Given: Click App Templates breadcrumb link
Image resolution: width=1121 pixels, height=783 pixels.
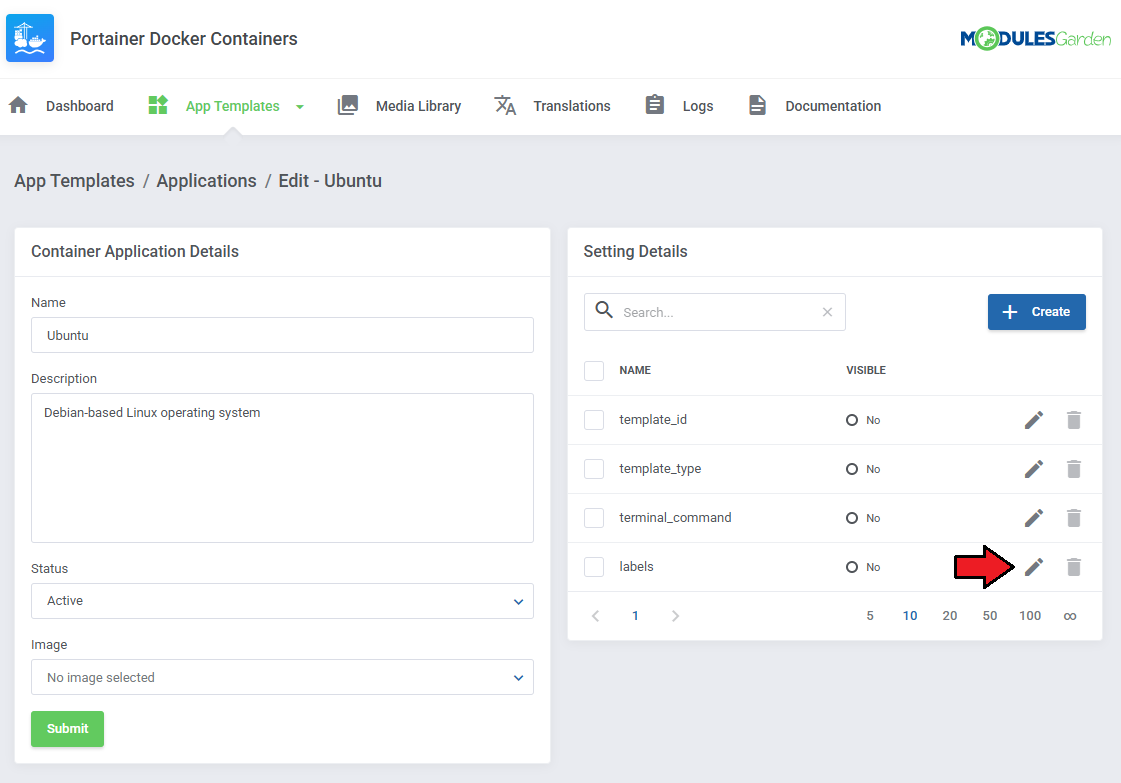Looking at the screenshot, I should (74, 181).
